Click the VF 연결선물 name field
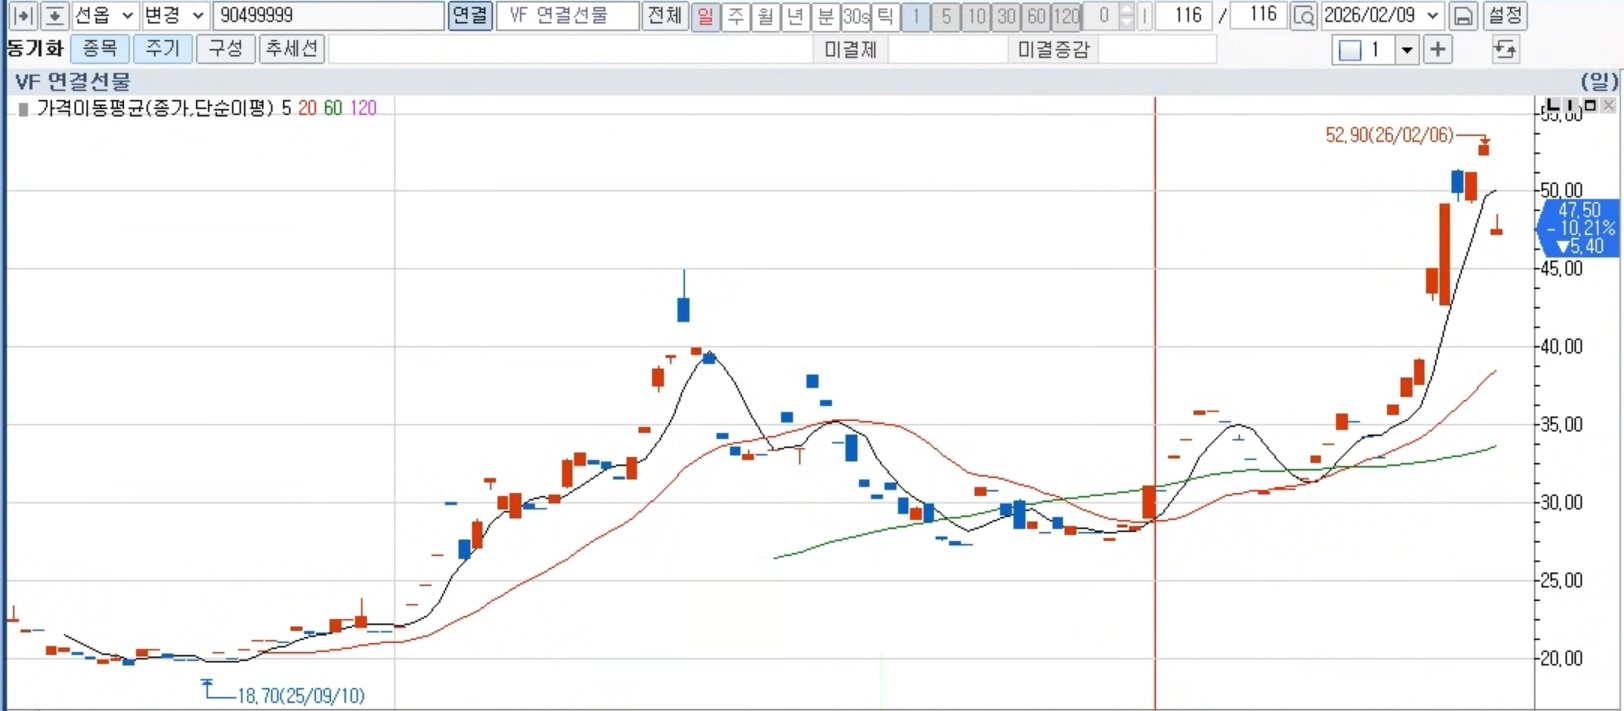 [567, 16]
